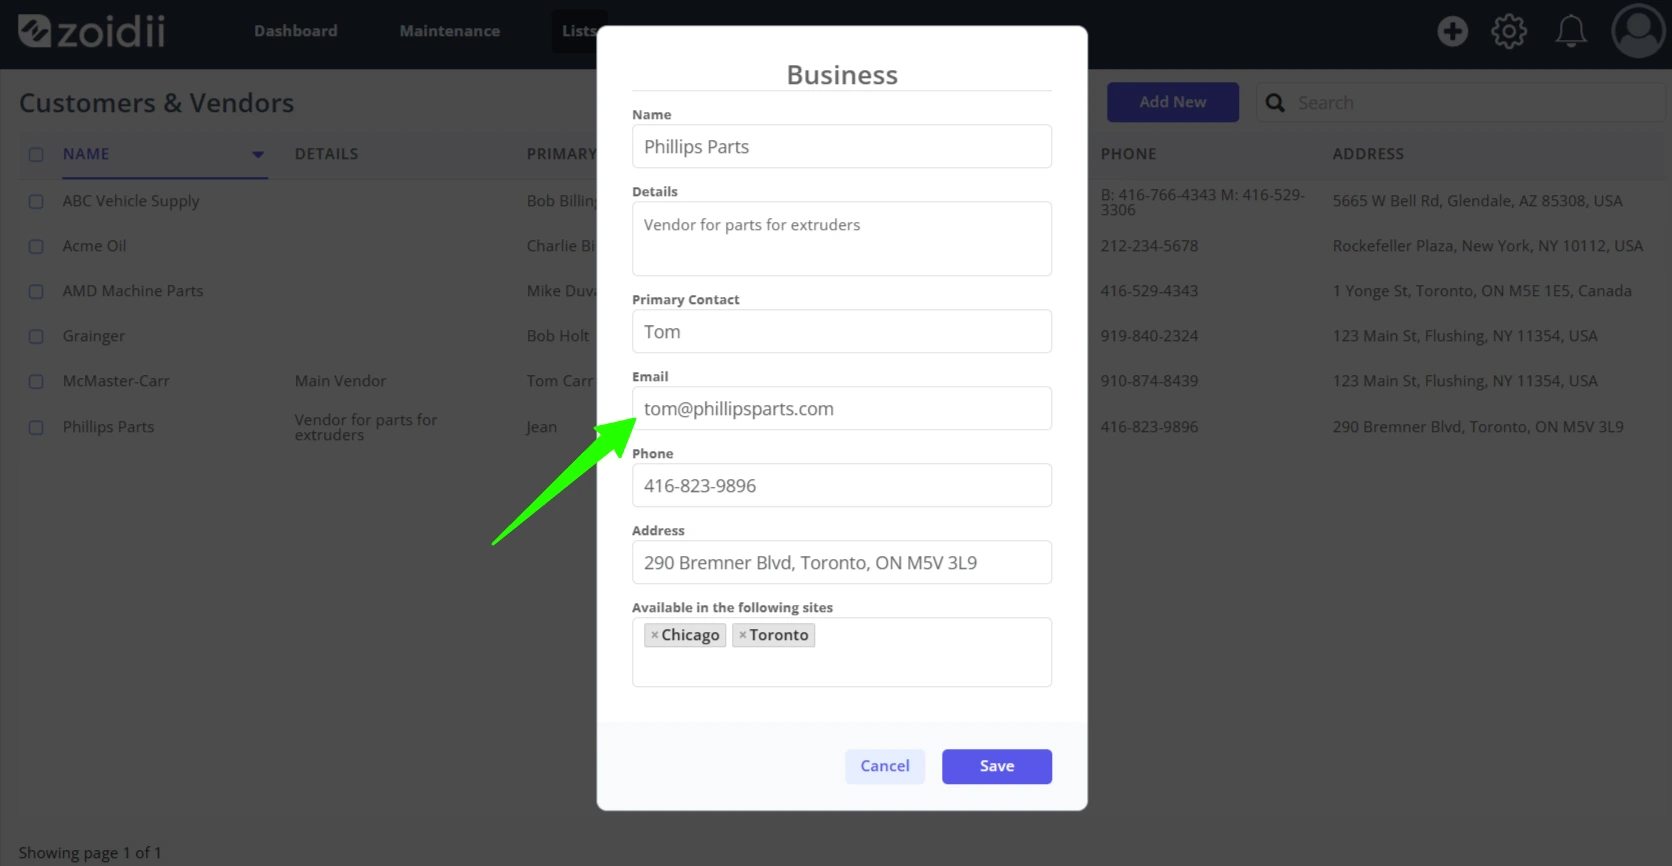This screenshot has width=1672, height=866.
Task: Click phone number 212-234-5678
Action: (1149, 246)
